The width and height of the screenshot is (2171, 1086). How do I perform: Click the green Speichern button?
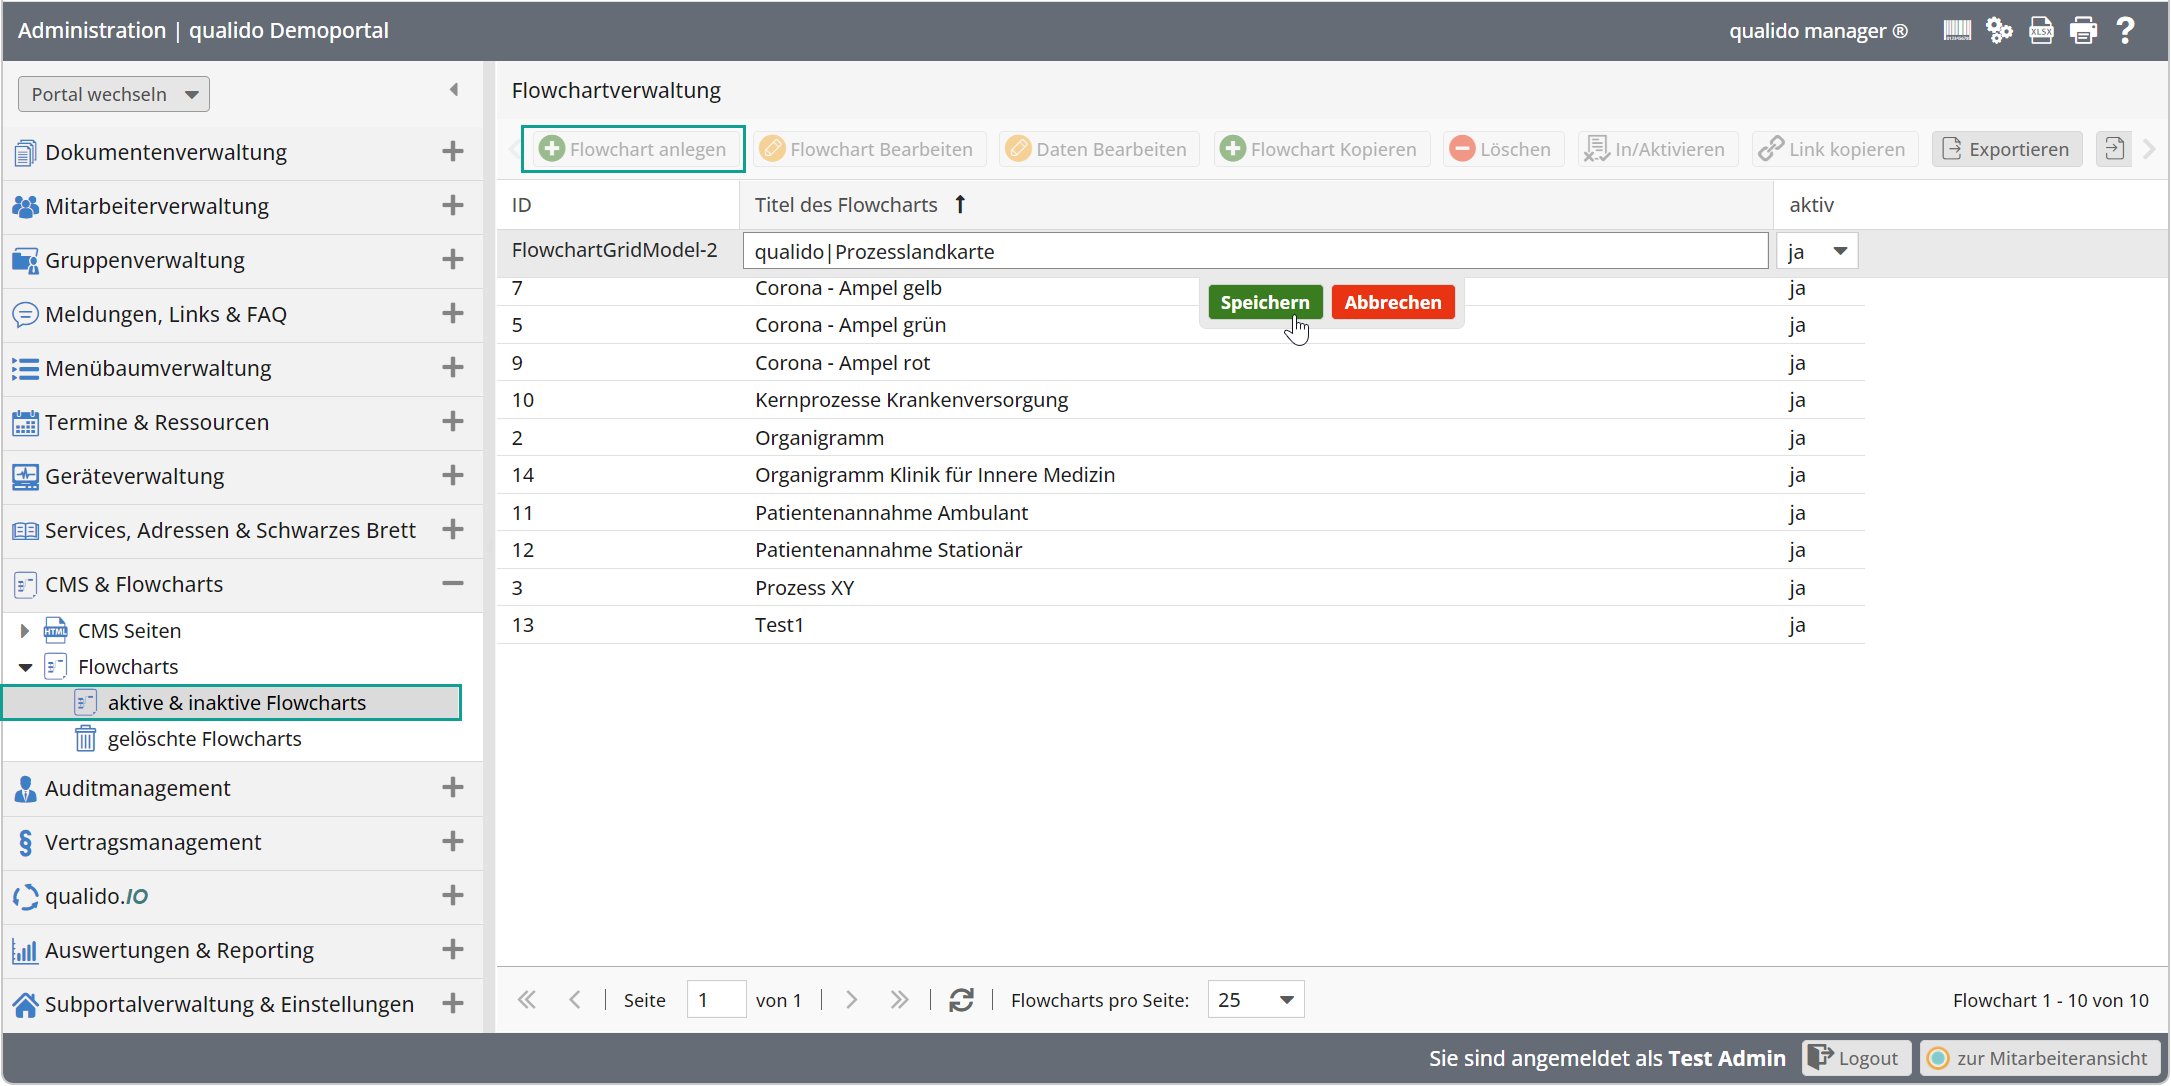[x=1264, y=302]
